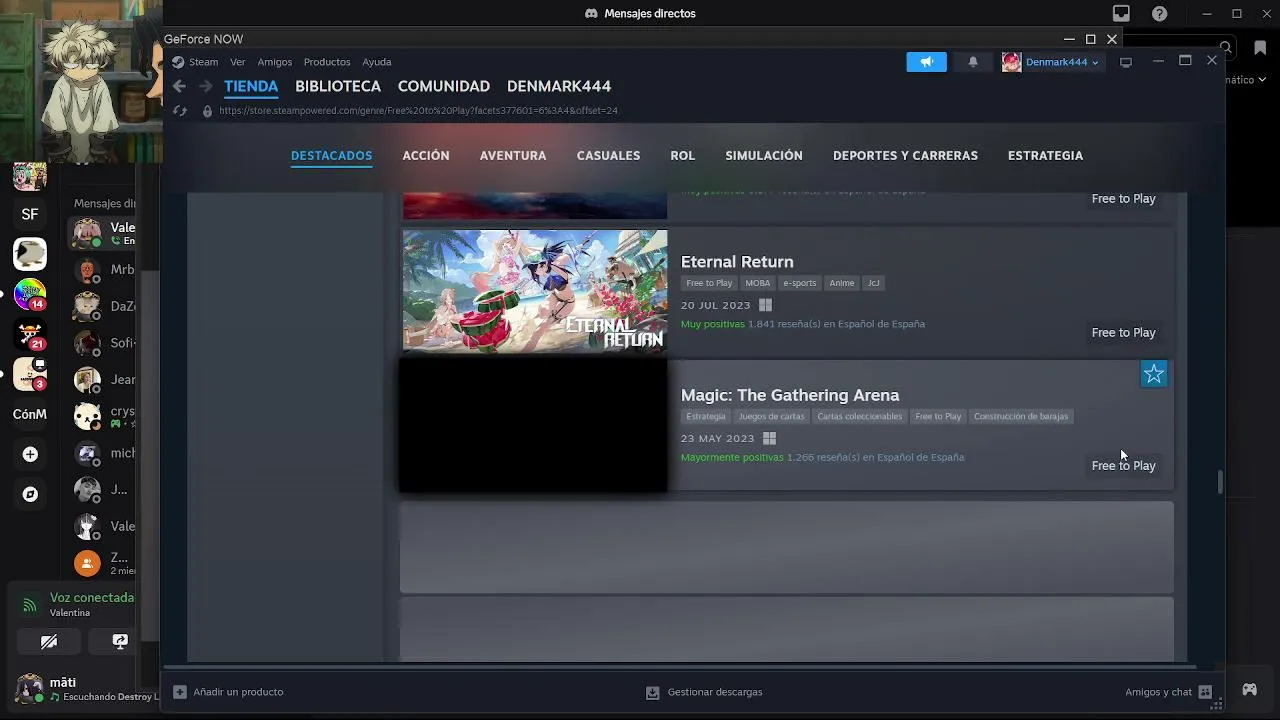Open the Amigos menu
Viewport: 1280px width, 720px height.
(275, 62)
